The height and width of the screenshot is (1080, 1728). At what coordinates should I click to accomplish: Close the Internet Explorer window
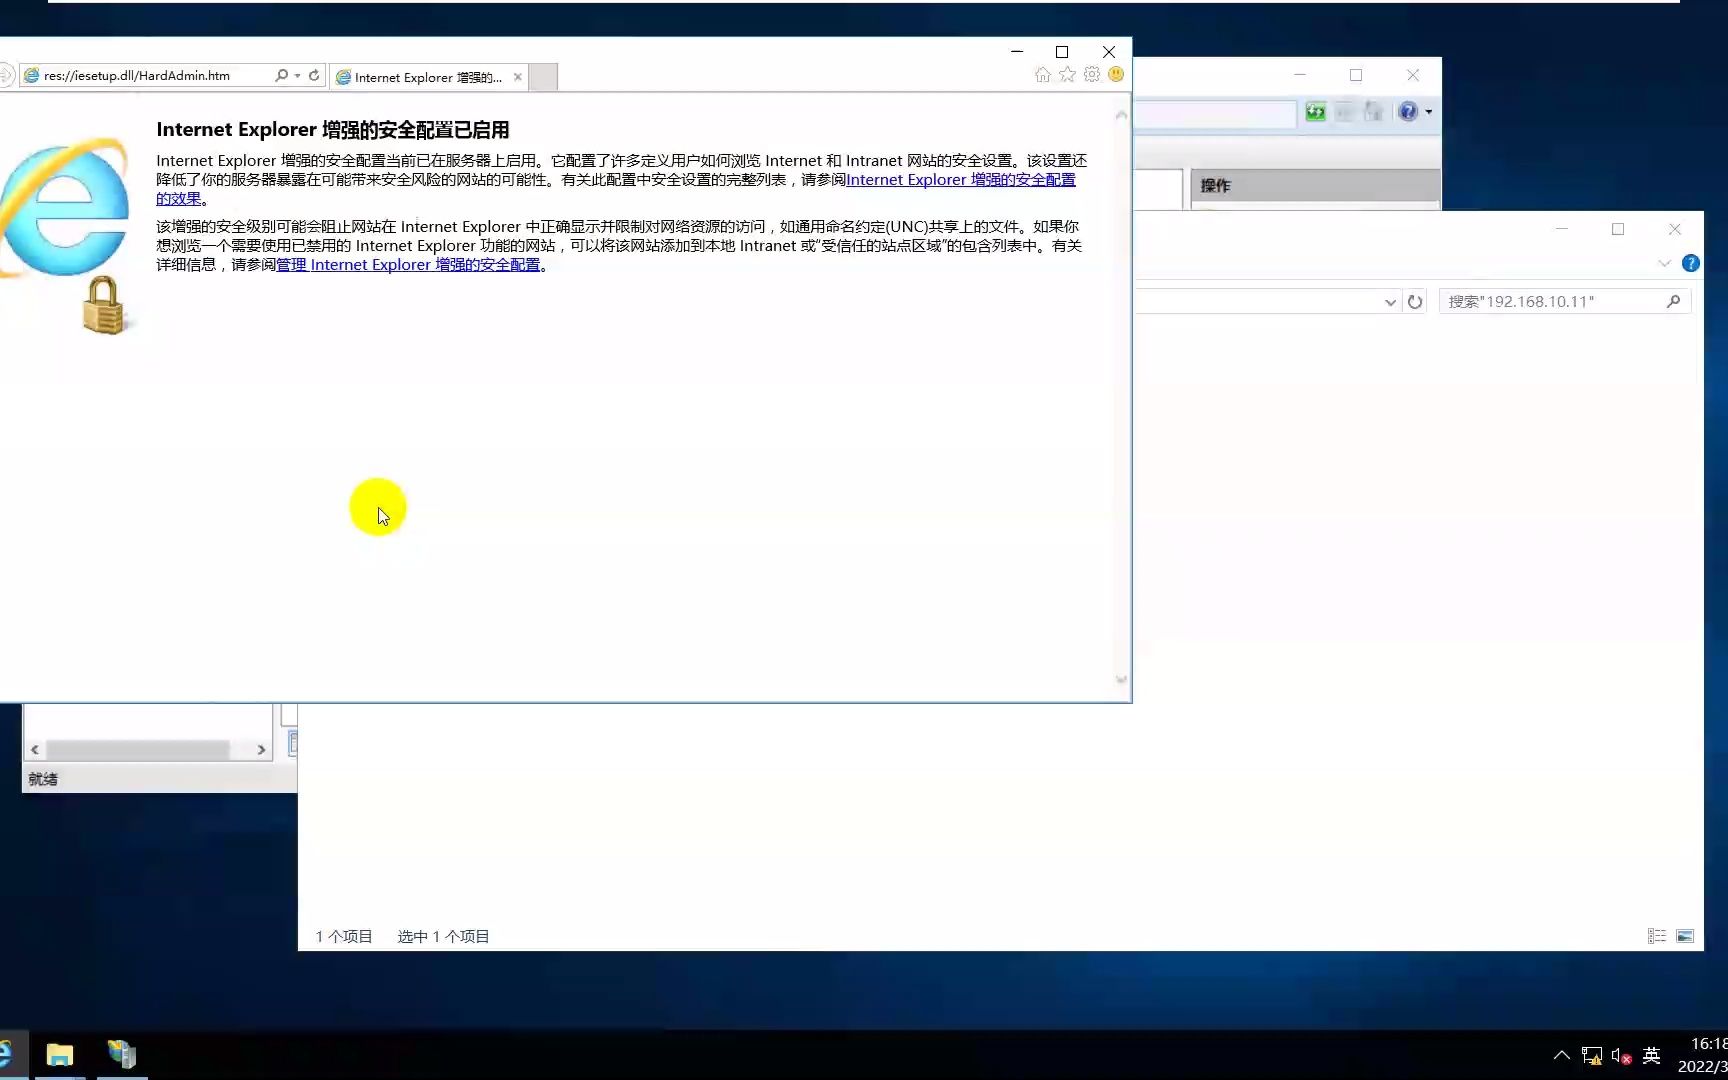click(1109, 52)
